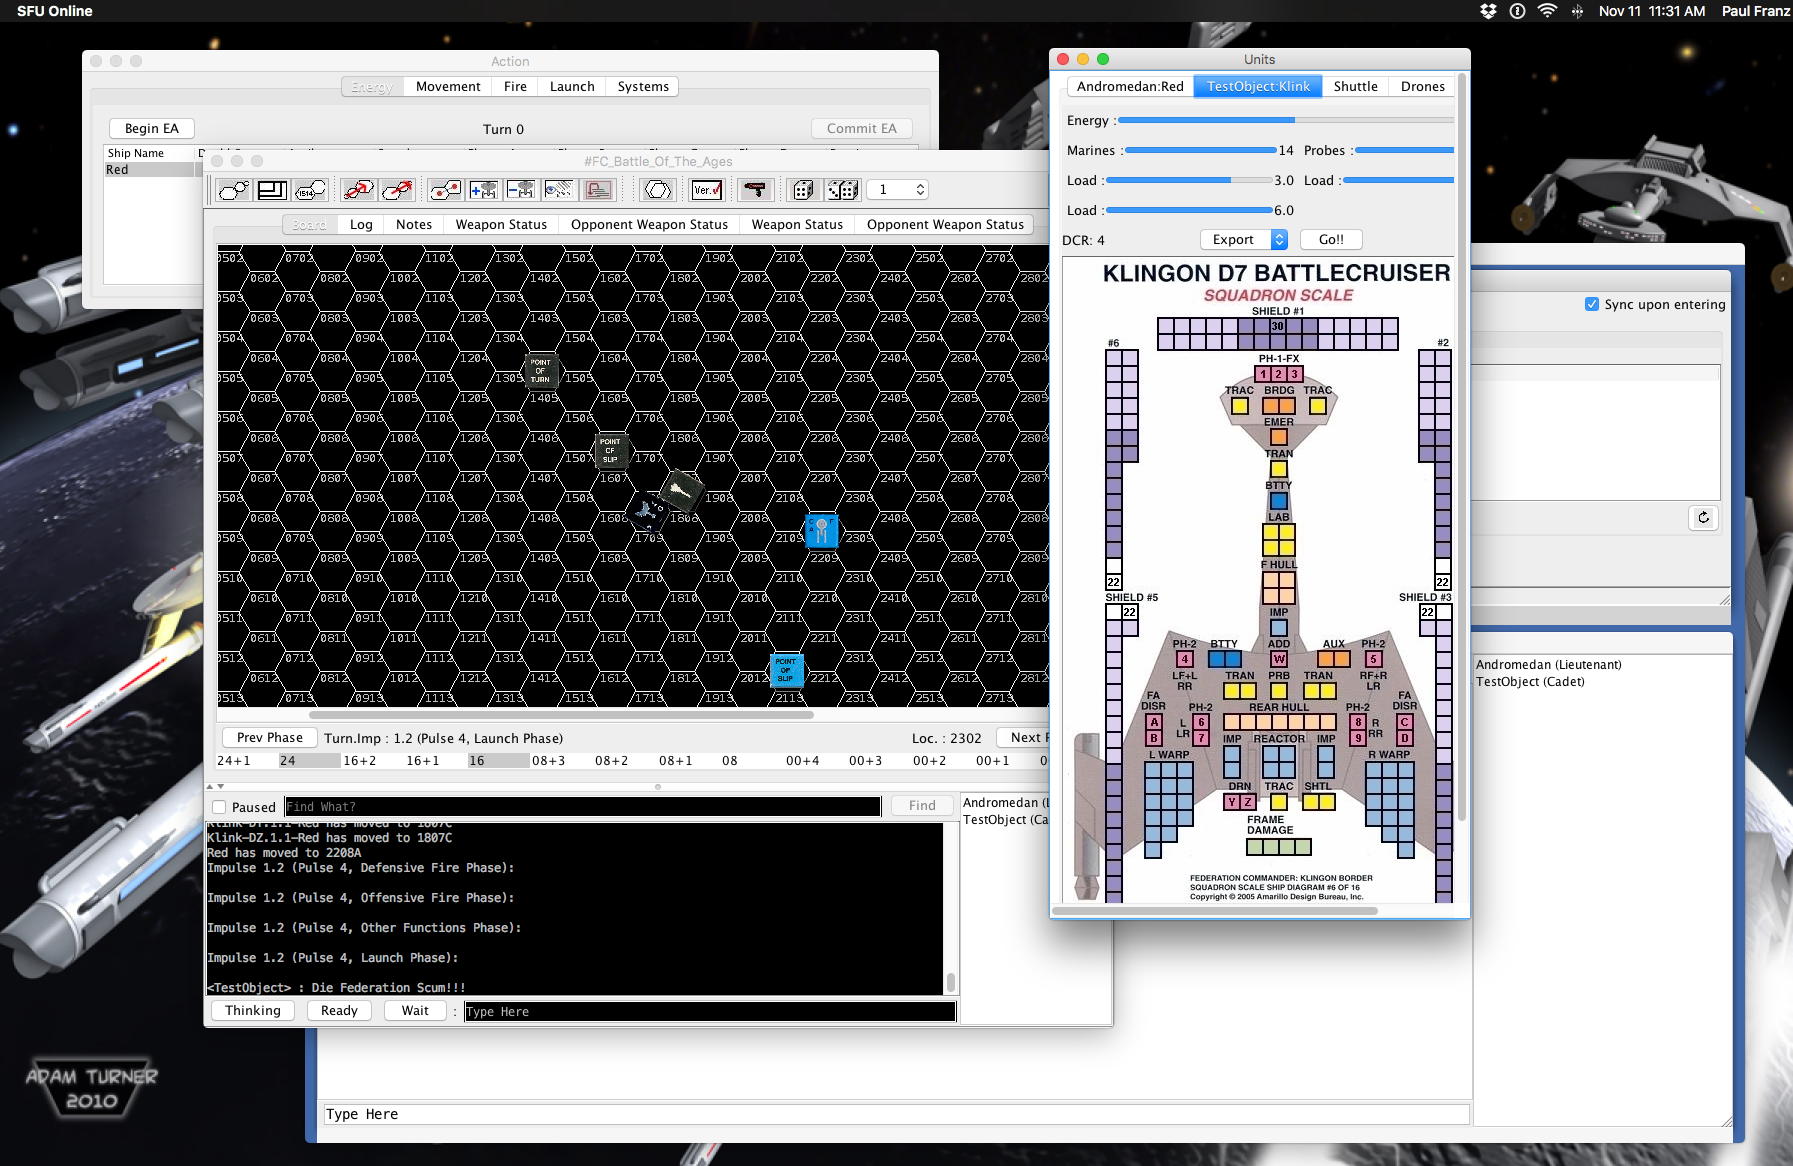This screenshot has width=1793, height=1166.
Task: Click the hex number label icon
Action: point(311,190)
